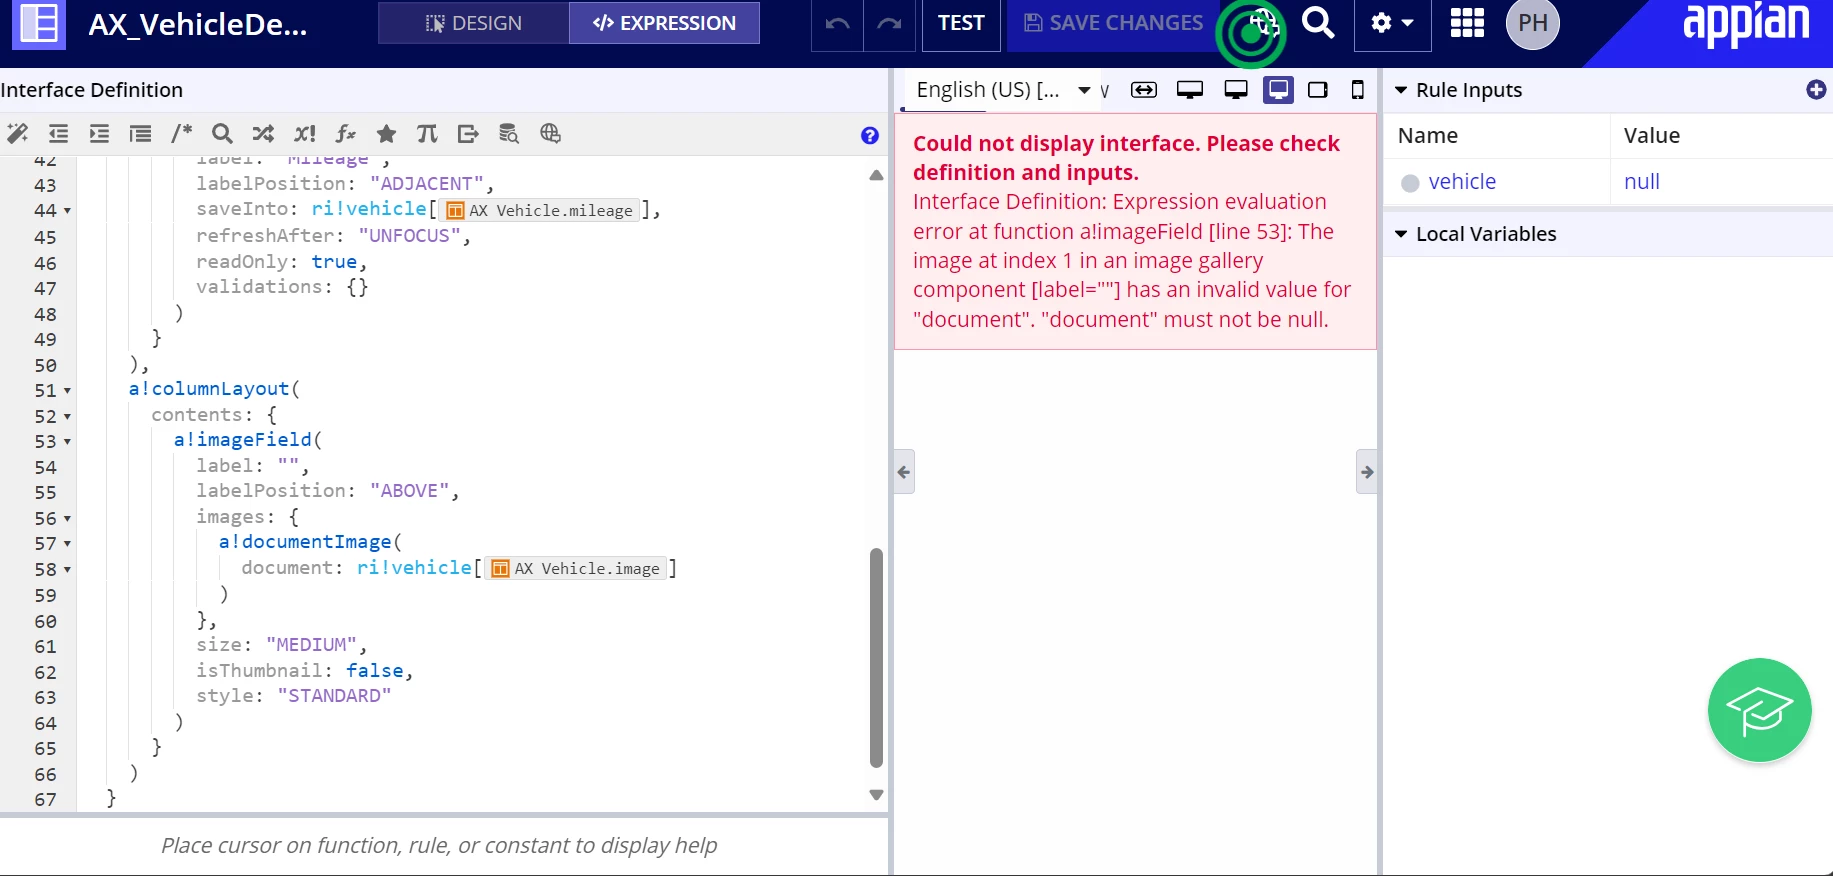
Task: Click the magic wand format expression icon
Action: coord(17,134)
